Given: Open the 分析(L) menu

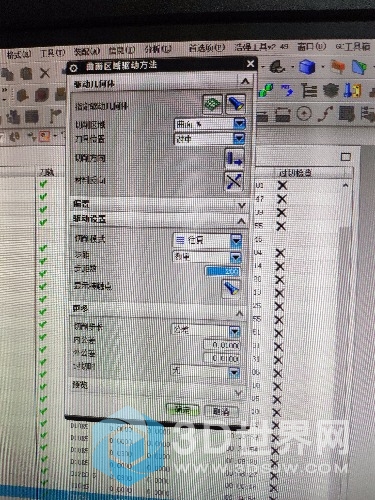Looking at the screenshot, I should pyautogui.click(x=158, y=49).
